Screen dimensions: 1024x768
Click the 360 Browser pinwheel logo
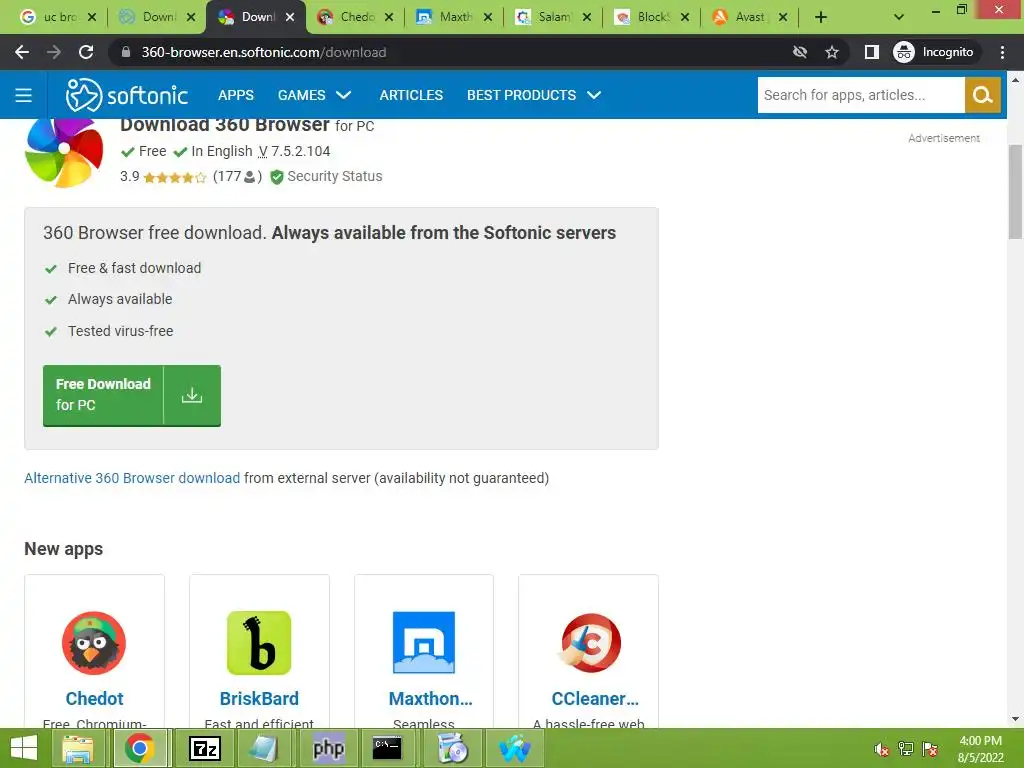64,152
